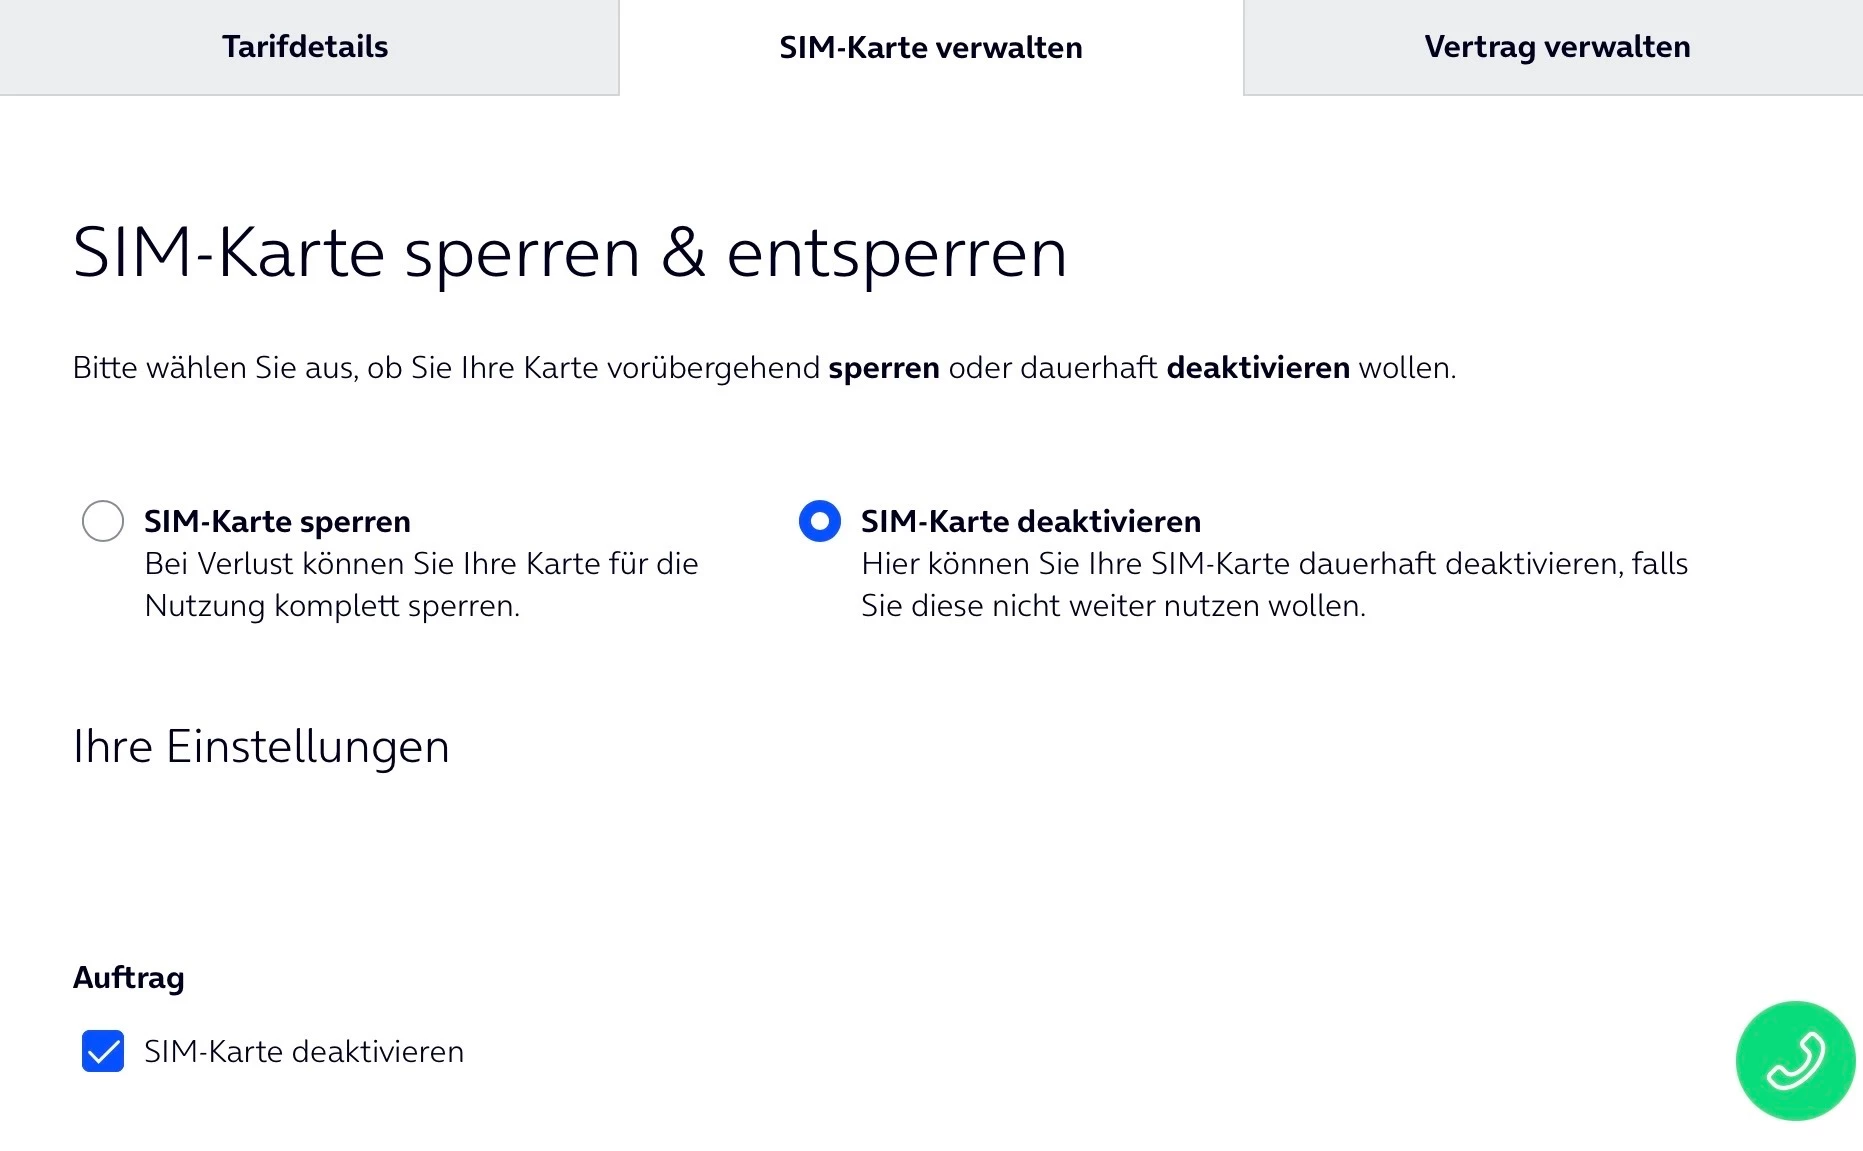Screen dimensions: 1863x1151
Task: Click the "SIM-Karte sperren & entsperren" page heading
Action: pos(570,252)
